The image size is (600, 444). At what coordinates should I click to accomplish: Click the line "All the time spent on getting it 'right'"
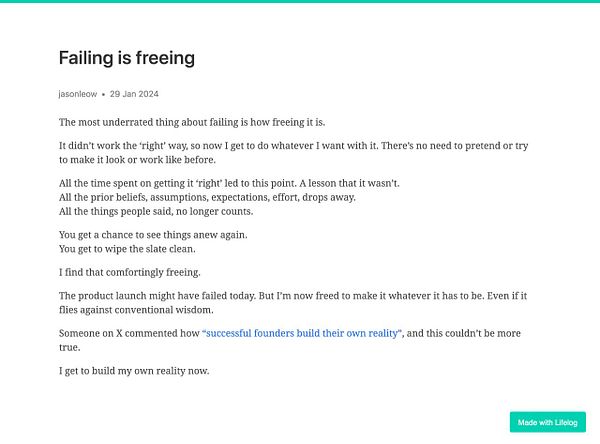point(229,183)
